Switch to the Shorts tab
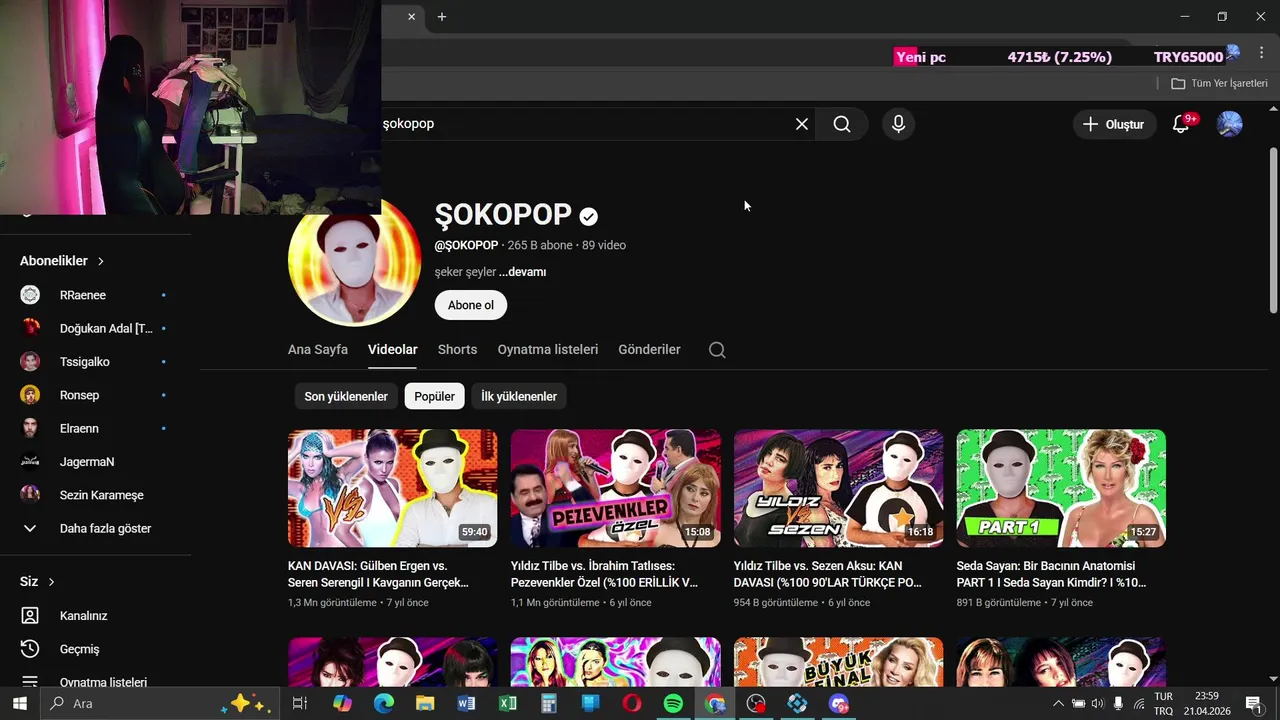Viewport: 1280px width, 720px height. coord(457,350)
